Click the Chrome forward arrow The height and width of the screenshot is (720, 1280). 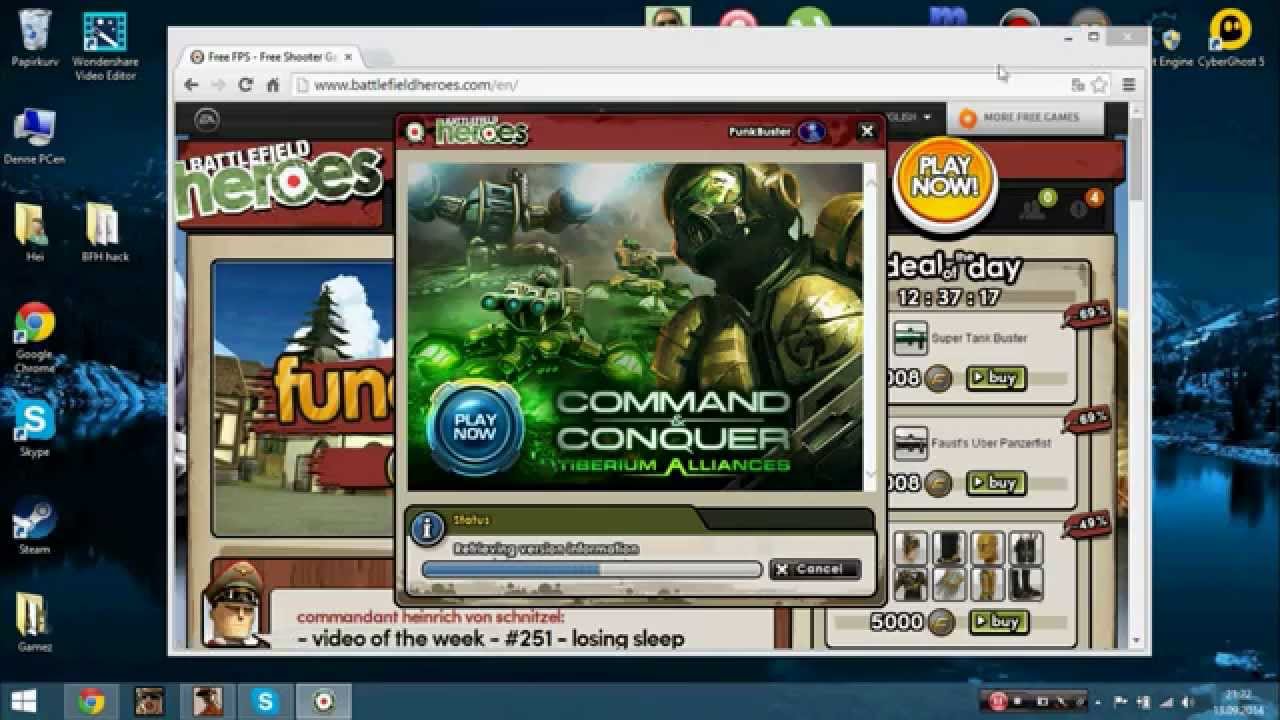click(218, 85)
